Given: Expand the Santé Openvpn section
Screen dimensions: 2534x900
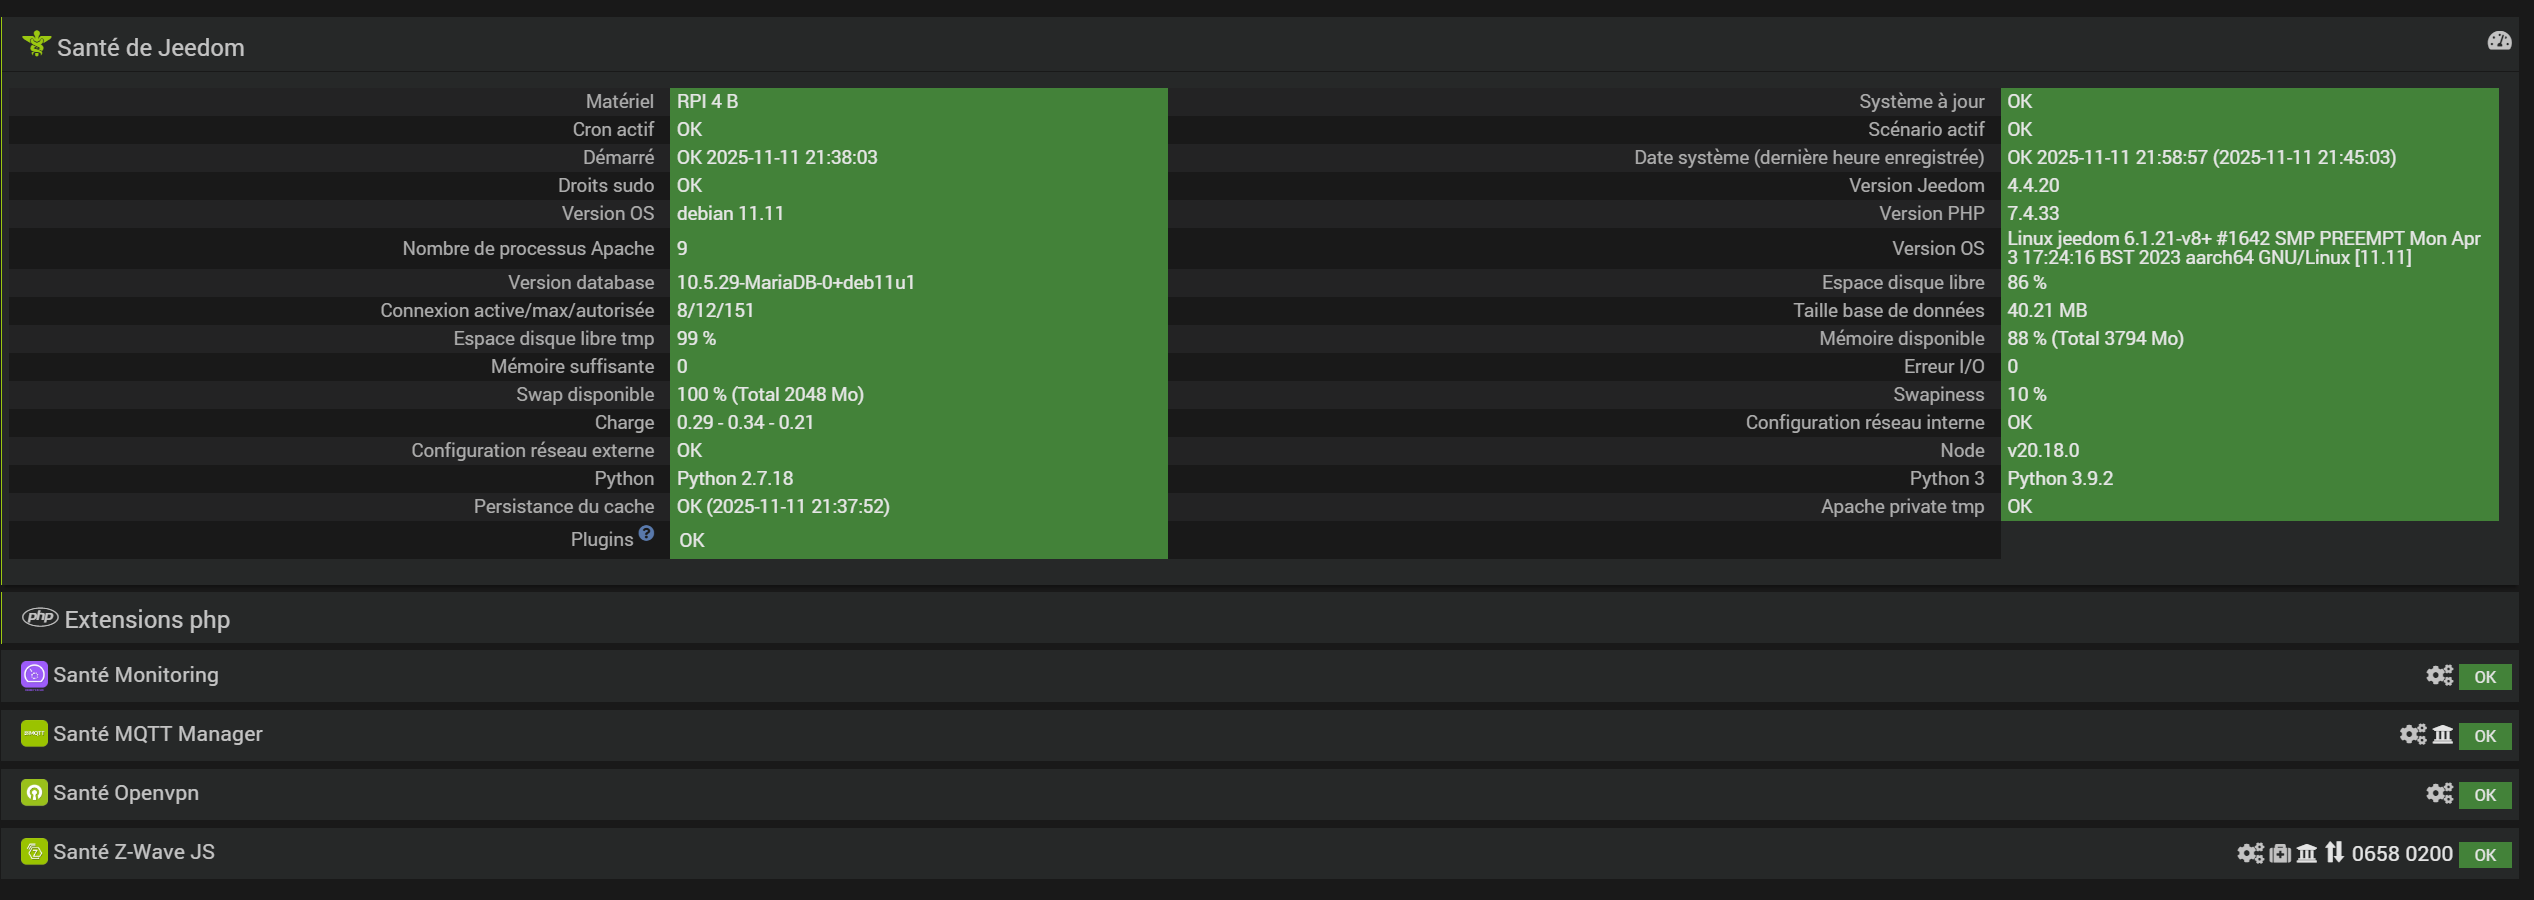Looking at the screenshot, I should click(125, 793).
